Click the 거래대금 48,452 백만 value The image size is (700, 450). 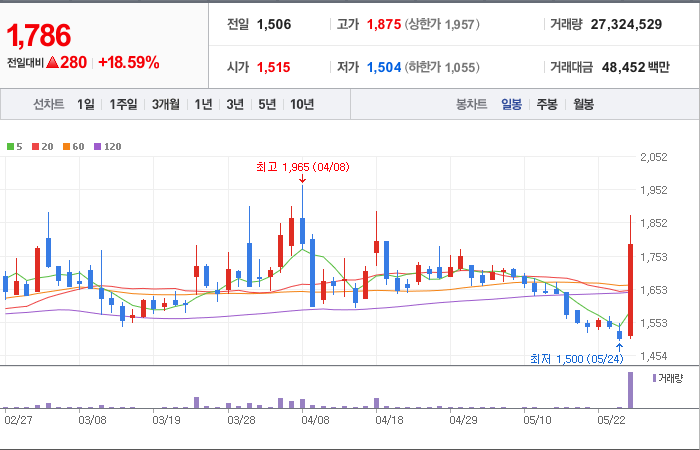635,67
